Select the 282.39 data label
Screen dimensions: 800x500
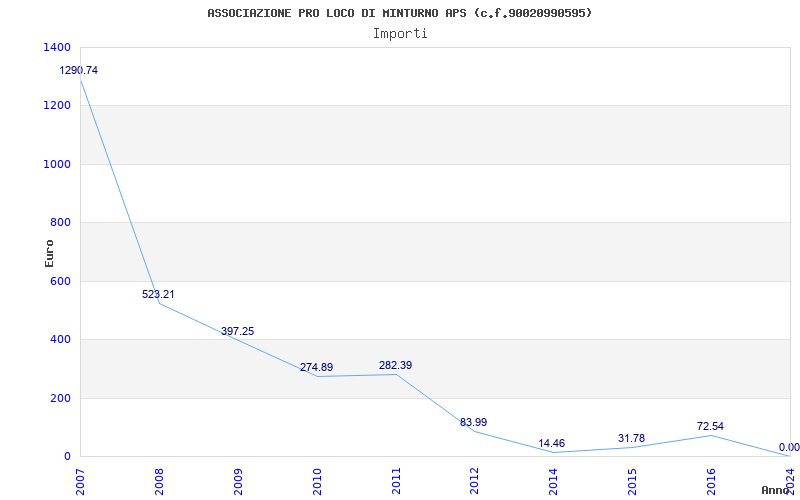pyautogui.click(x=395, y=365)
